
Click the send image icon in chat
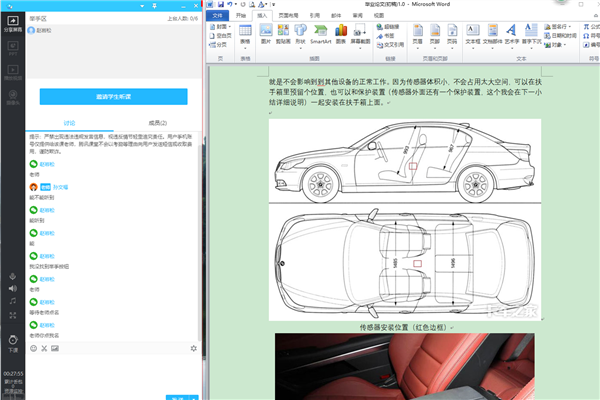(55, 348)
